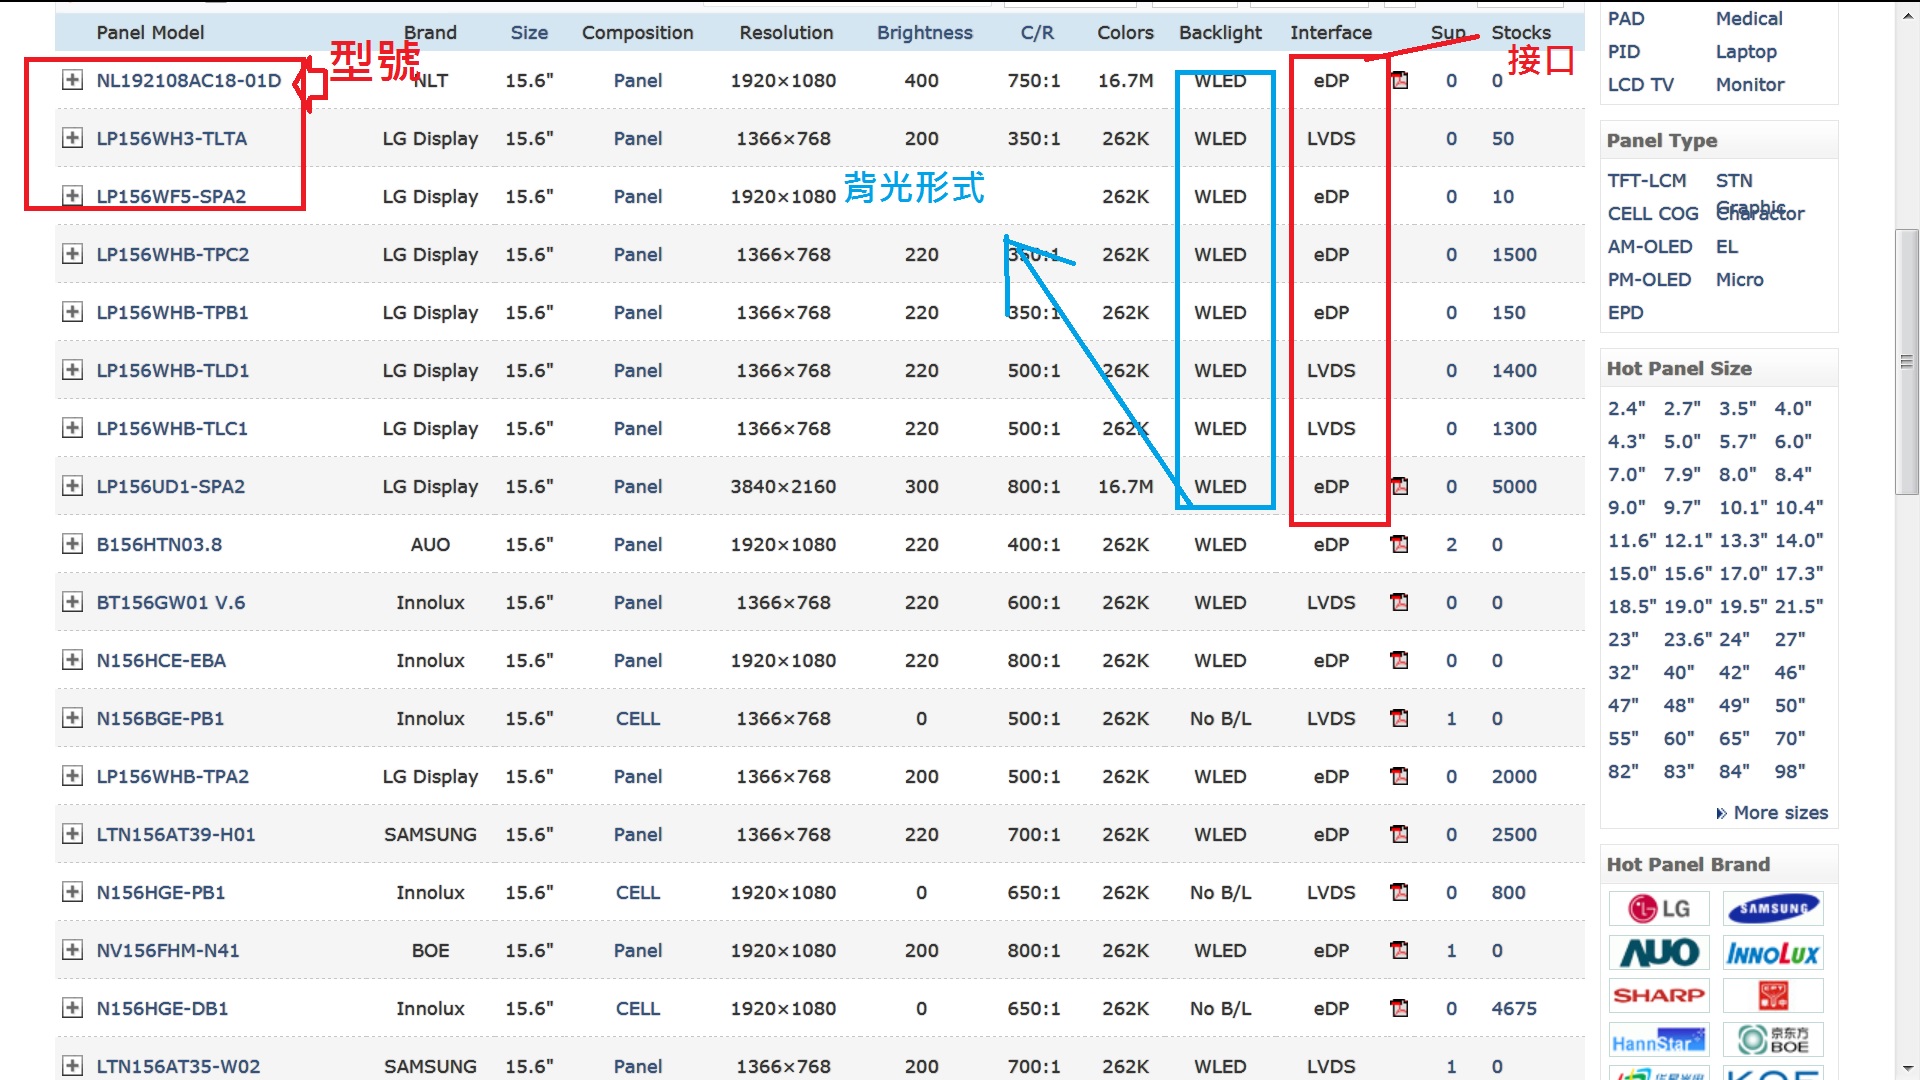This screenshot has width=1920, height=1080.
Task: Open the PDF datasheet icon for B156HTN03.8
Action: pyautogui.click(x=1400, y=545)
